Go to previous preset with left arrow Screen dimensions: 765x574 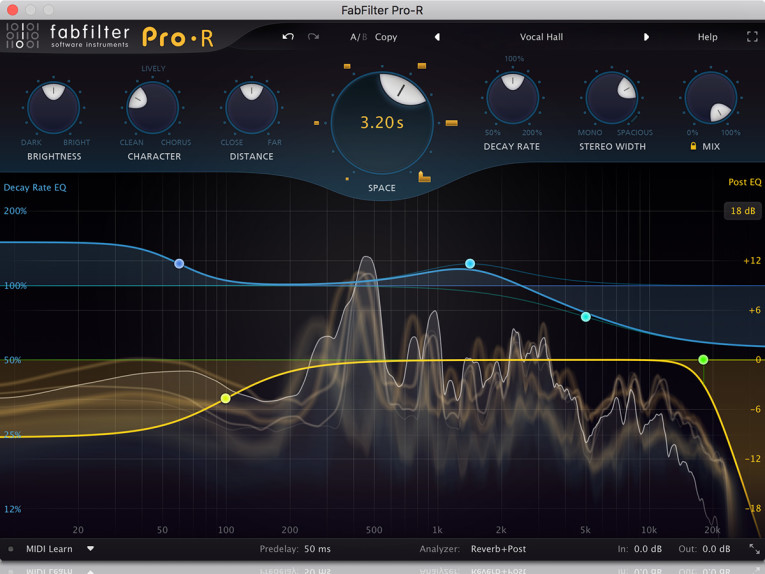click(x=438, y=37)
